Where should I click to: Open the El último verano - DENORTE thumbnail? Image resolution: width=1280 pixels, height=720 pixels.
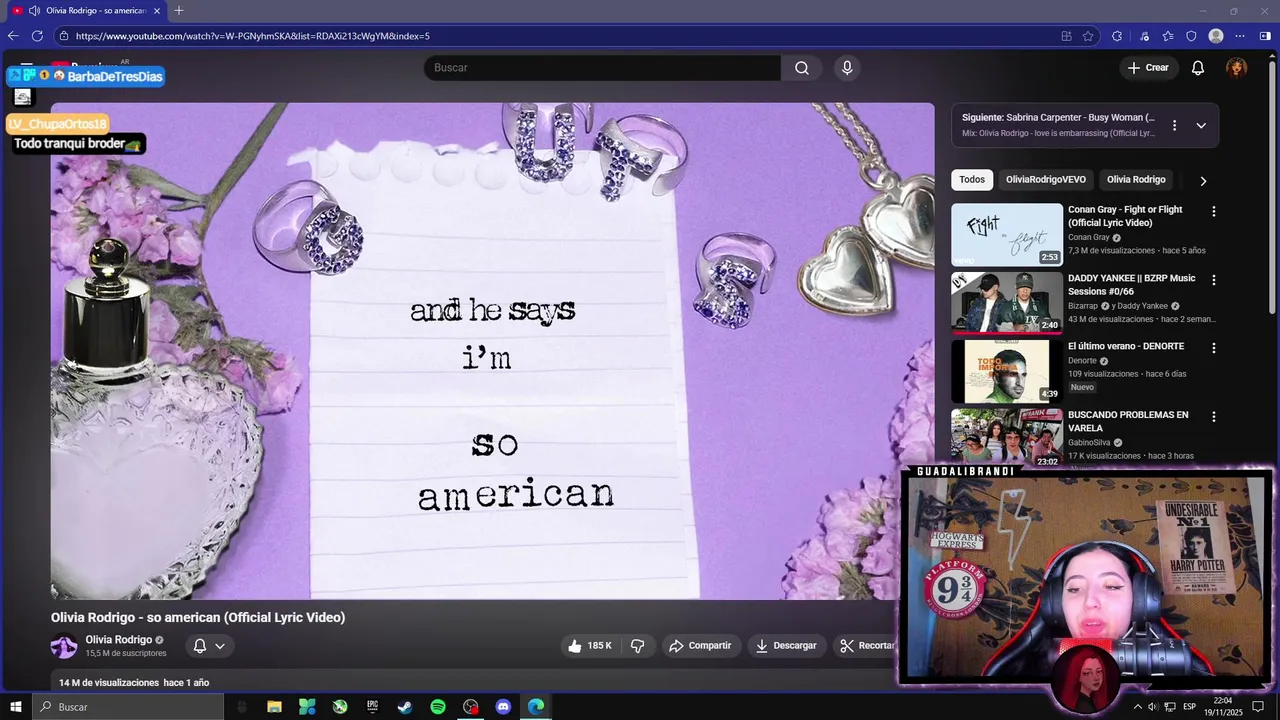point(1007,371)
